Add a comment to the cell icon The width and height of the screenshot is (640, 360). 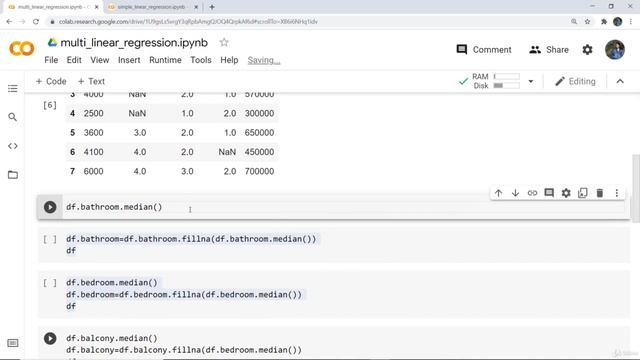(x=549, y=193)
